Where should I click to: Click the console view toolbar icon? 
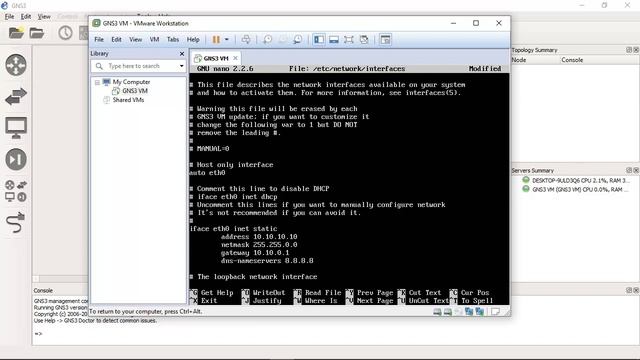385,40
